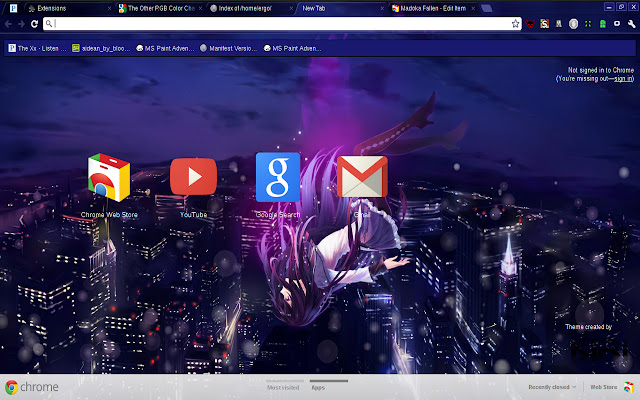
Task: Open the Chrome Web Store app
Action: pyautogui.click(x=109, y=178)
